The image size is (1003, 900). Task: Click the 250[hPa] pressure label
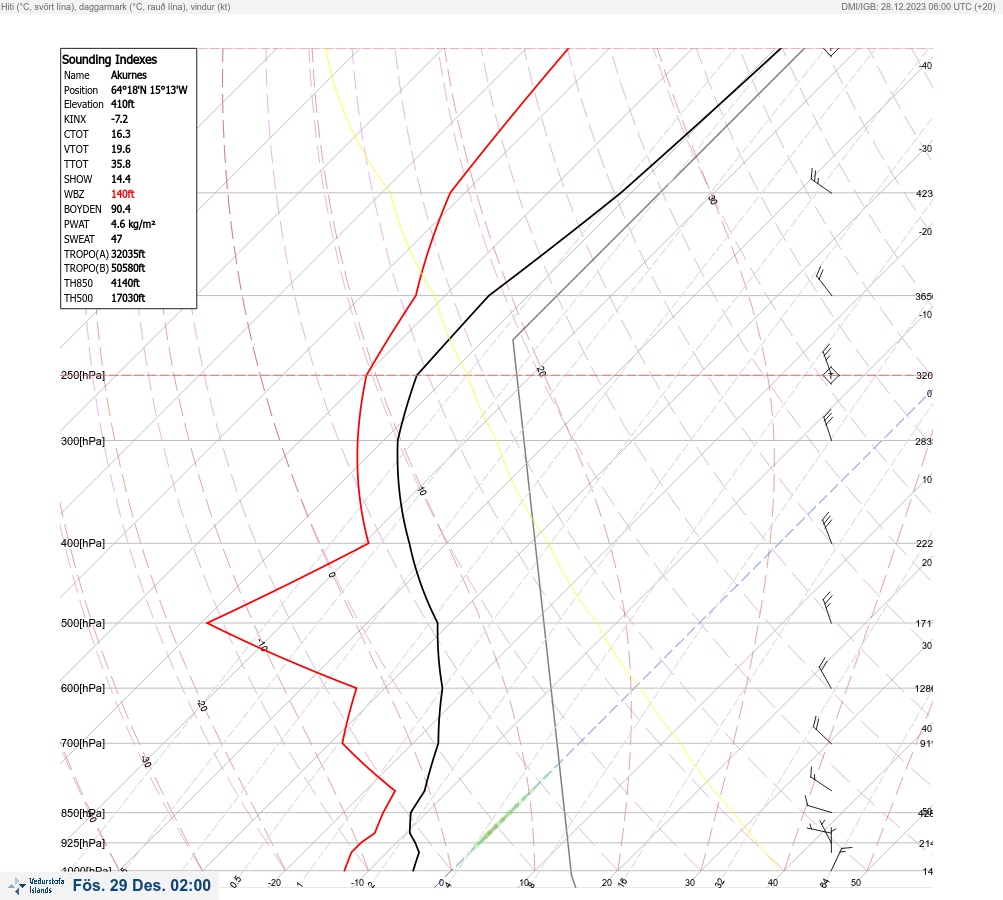tap(83, 375)
